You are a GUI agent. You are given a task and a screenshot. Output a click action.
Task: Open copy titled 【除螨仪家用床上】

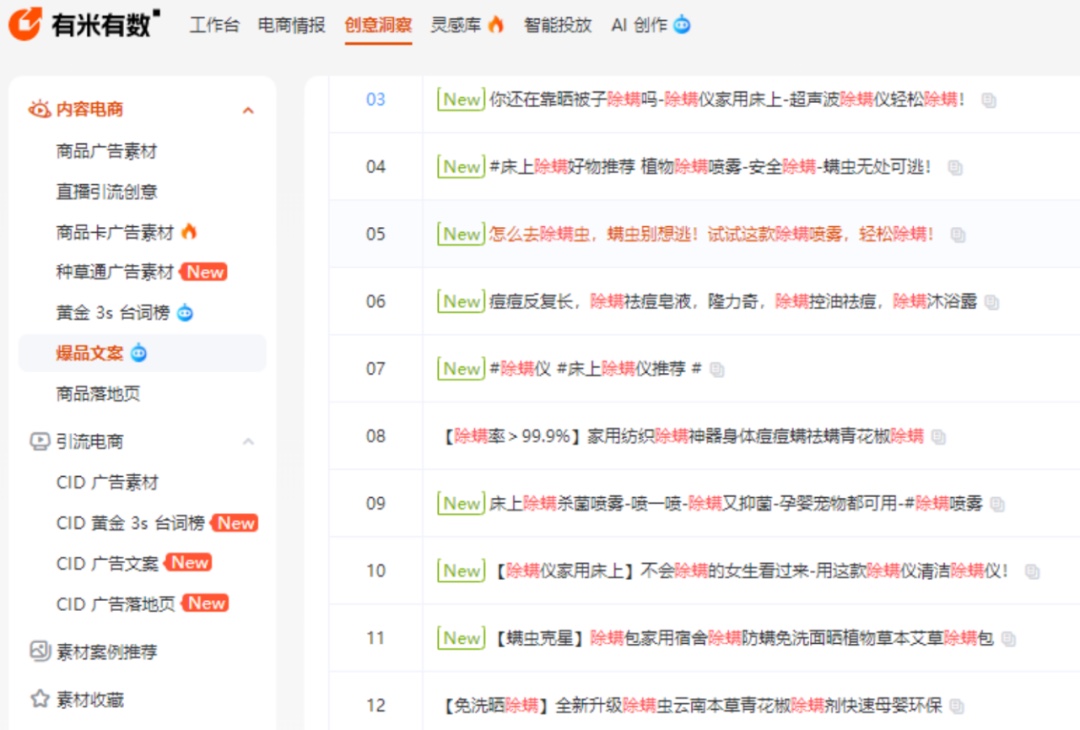point(751,571)
